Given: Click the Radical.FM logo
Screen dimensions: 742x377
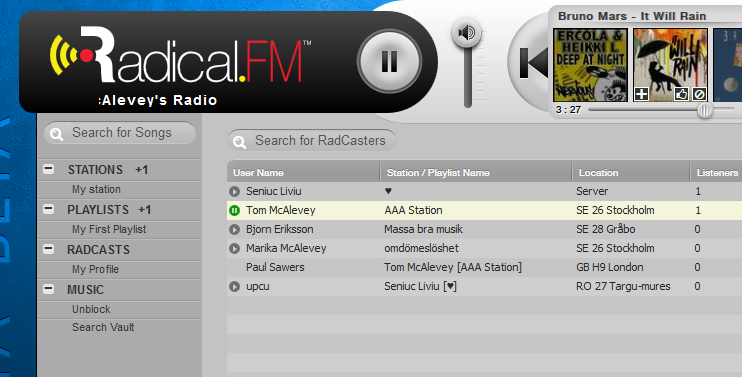Looking at the screenshot, I should pos(180,55).
